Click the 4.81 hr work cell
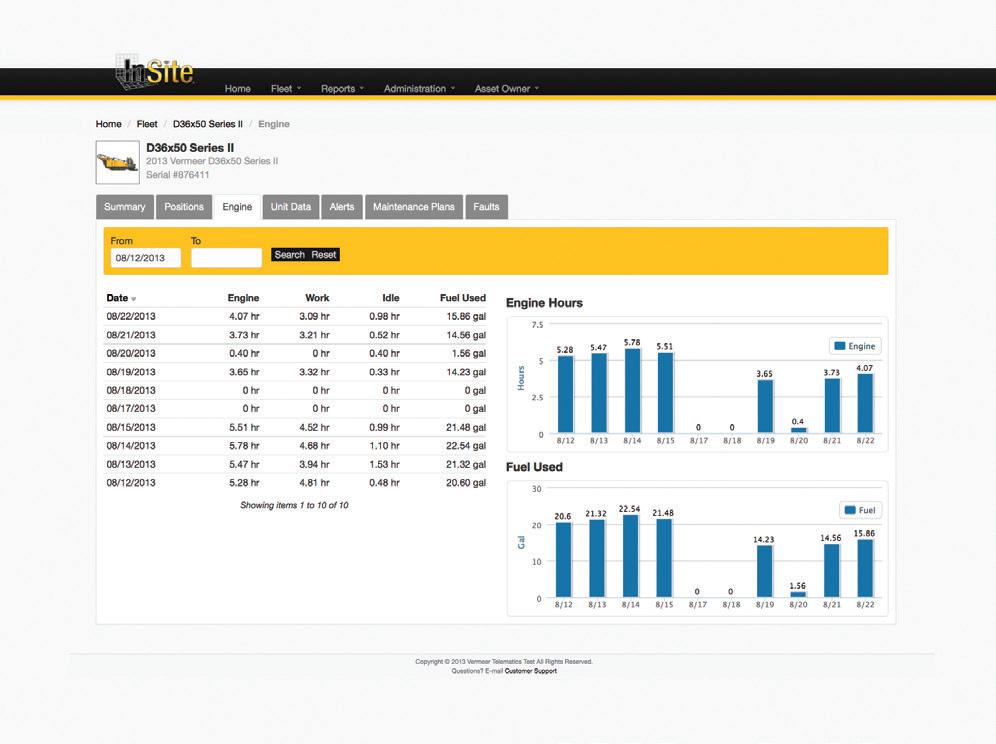This screenshot has width=996, height=744. pos(314,482)
